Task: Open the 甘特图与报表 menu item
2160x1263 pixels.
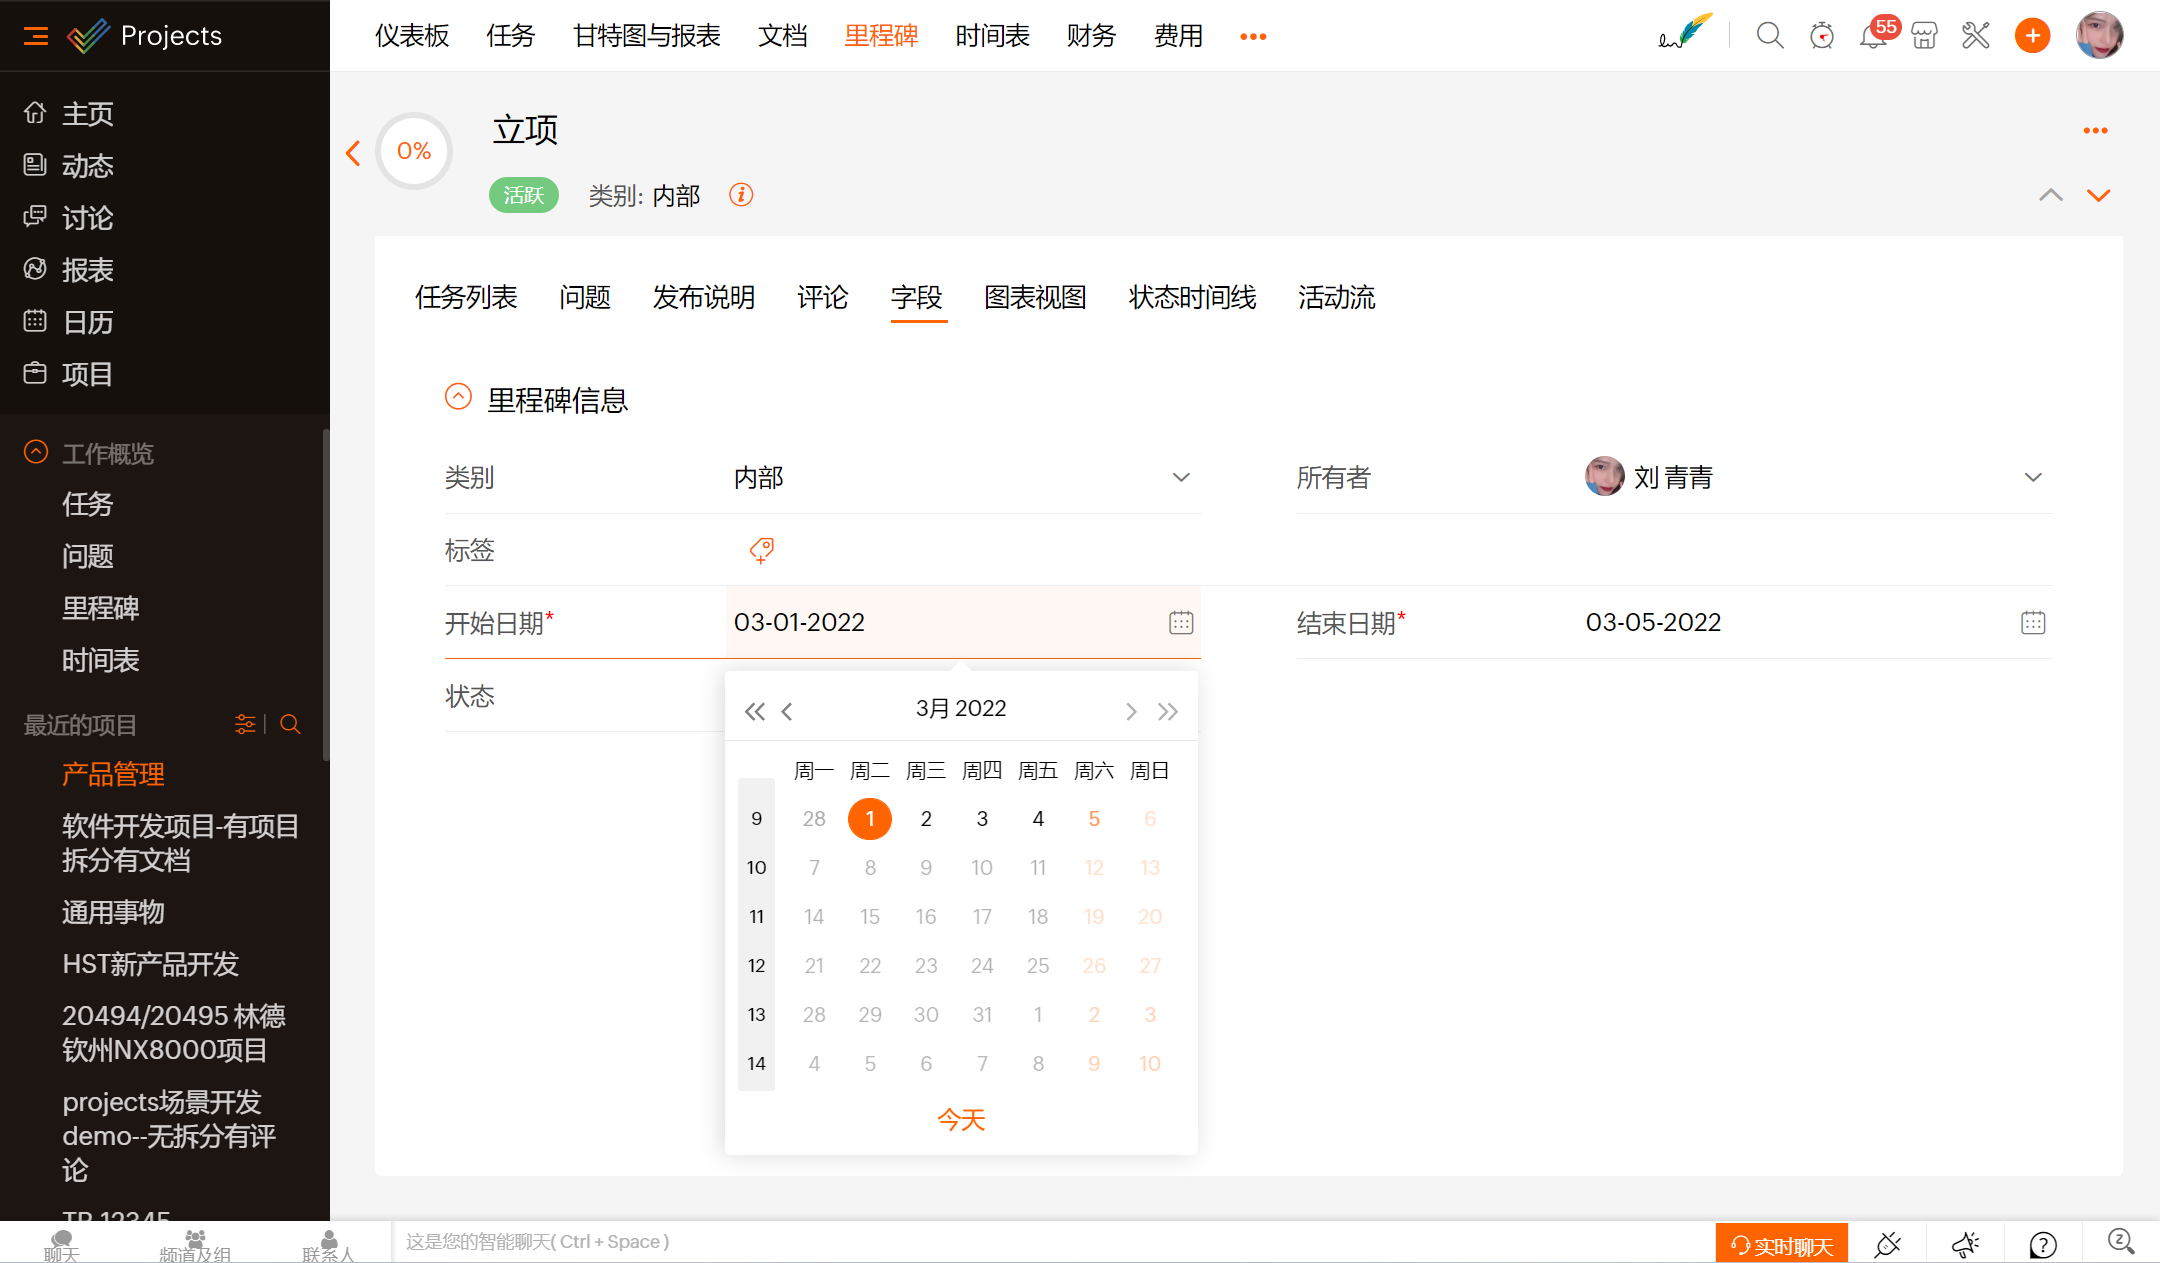Action: coord(646,36)
